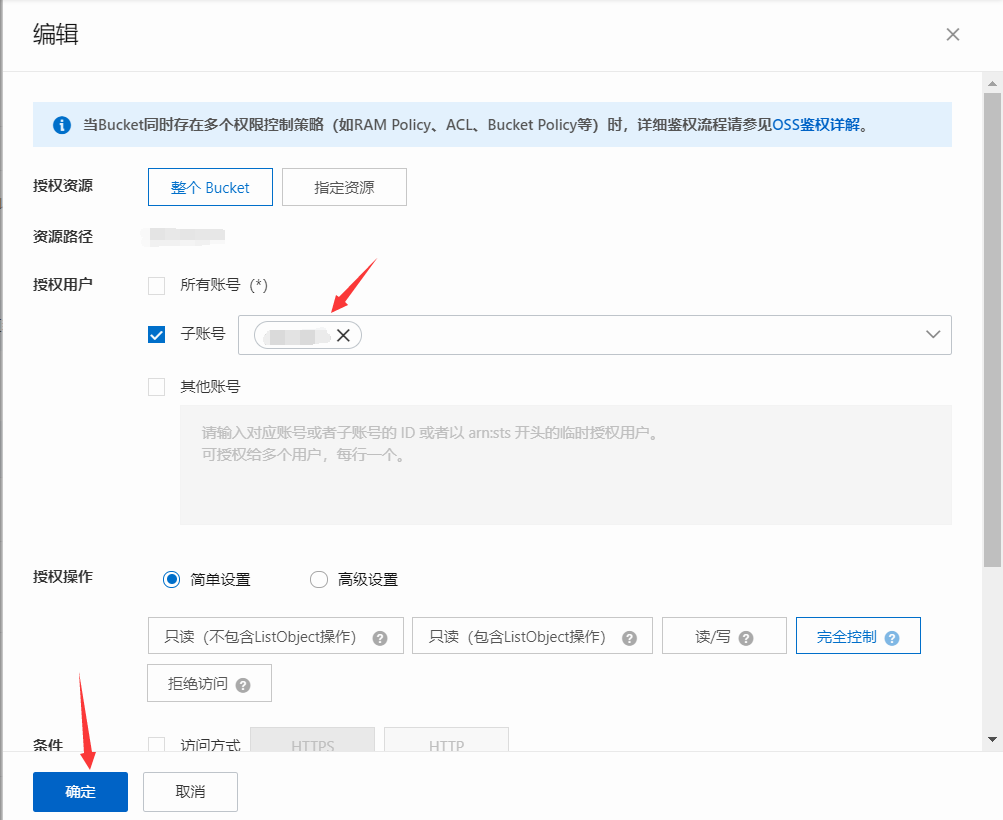
Task: Click the blue info icon in banner
Action: click(x=62, y=125)
